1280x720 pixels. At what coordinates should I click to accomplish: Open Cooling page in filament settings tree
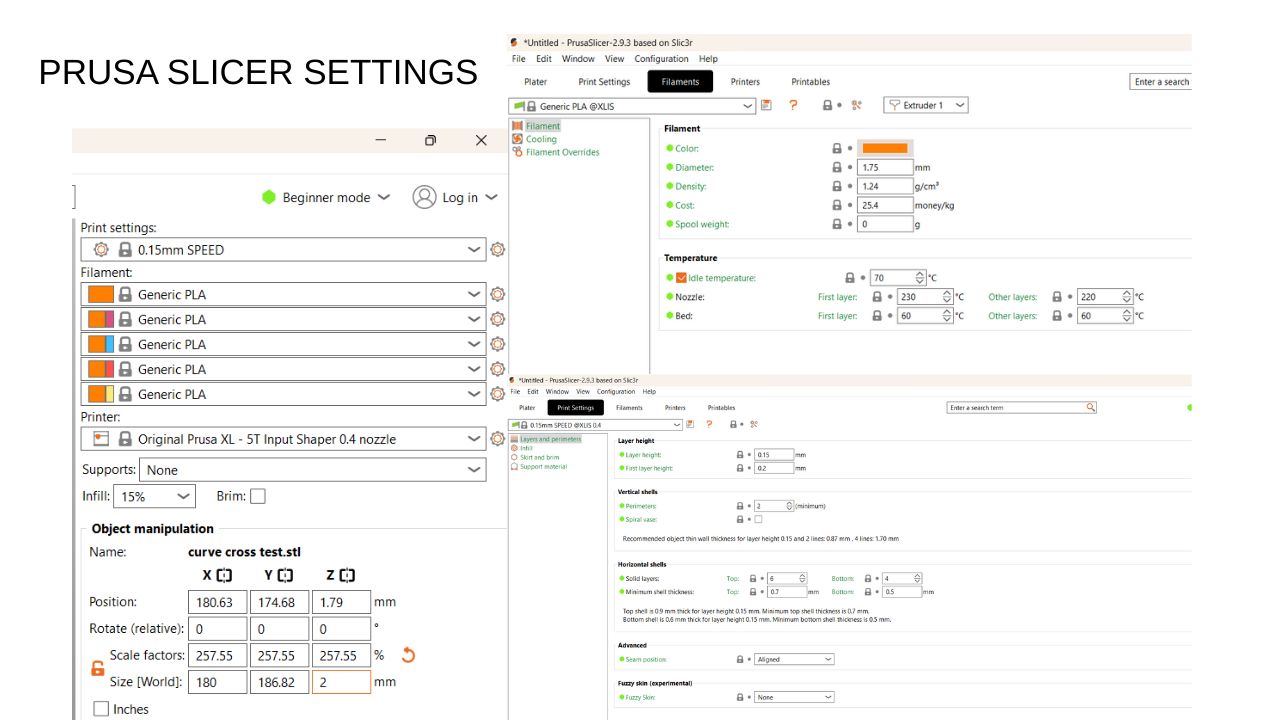pos(541,139)
